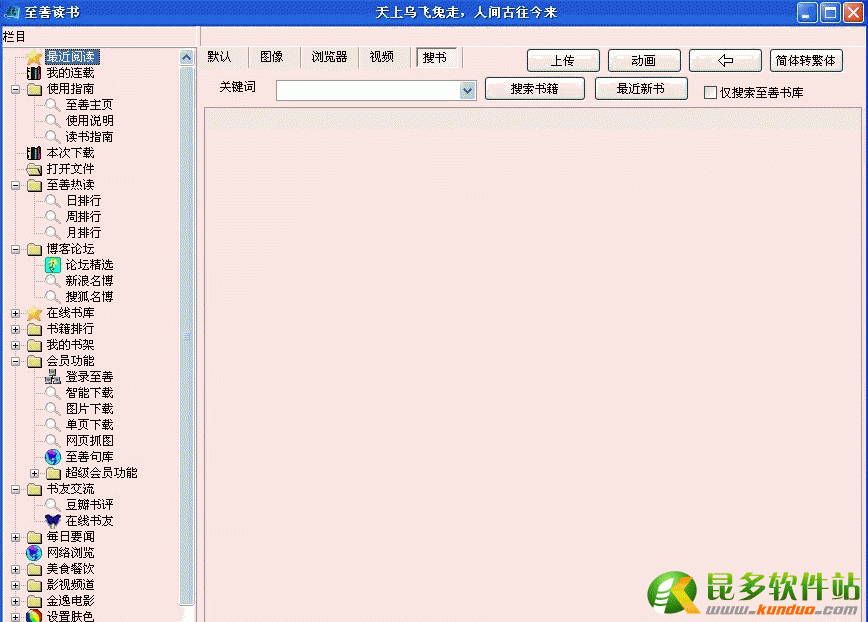
Task: Switch to the 浏览器 tab
Action: (x=329, y=57)
